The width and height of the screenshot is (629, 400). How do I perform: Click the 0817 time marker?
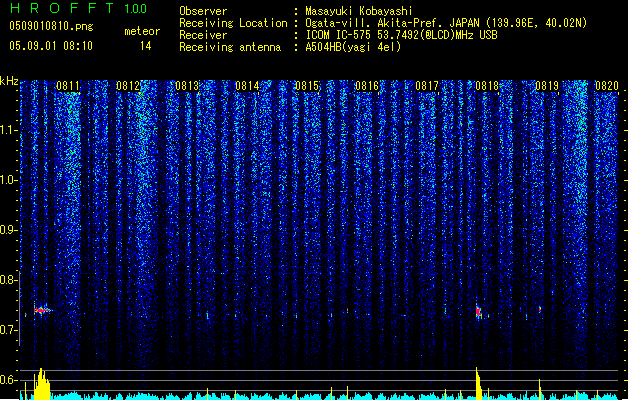click(x=427, y=86)
